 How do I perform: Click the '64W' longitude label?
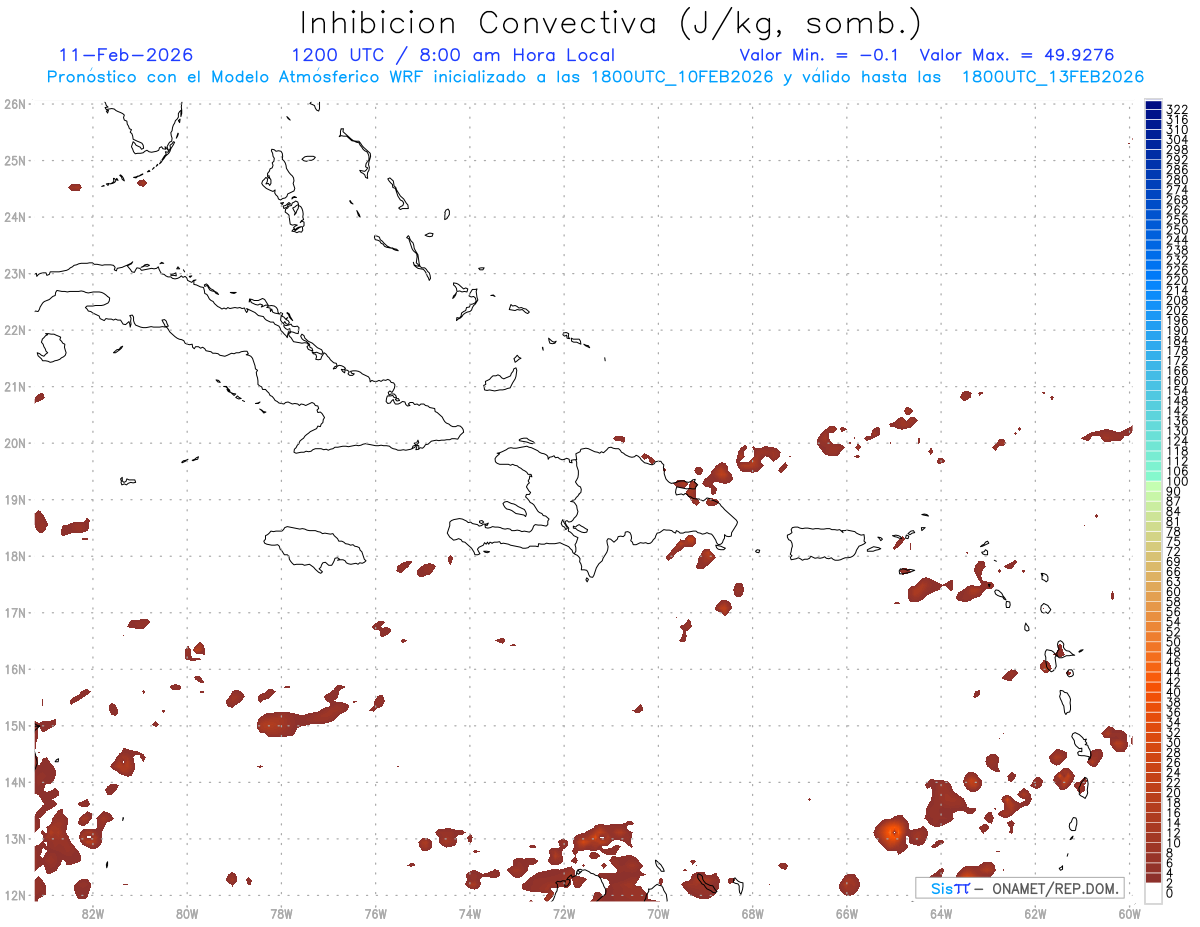941,913
